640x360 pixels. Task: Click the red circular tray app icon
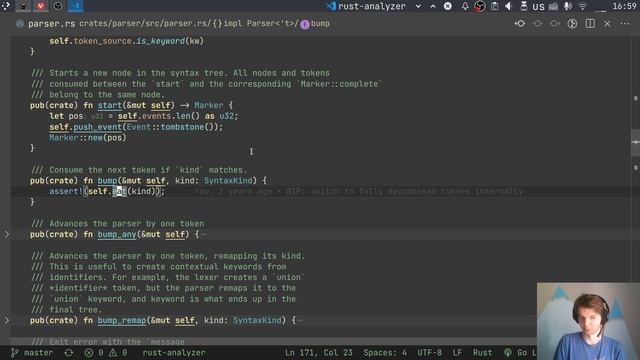click(x=480, y=6)
